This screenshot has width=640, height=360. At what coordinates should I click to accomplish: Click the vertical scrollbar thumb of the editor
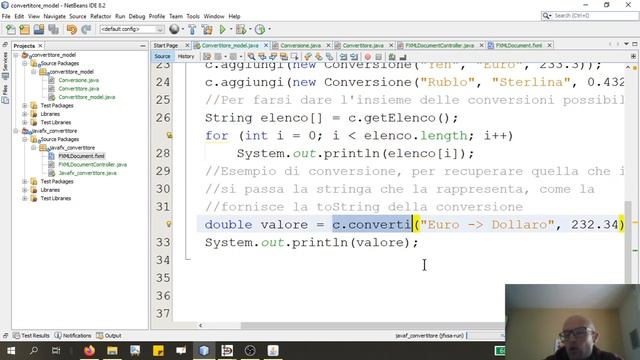[x=628, y=243]
